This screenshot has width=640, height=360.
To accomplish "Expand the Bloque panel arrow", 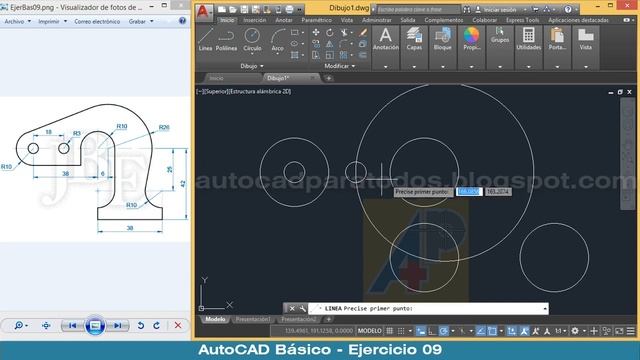I will coord(442,67).
